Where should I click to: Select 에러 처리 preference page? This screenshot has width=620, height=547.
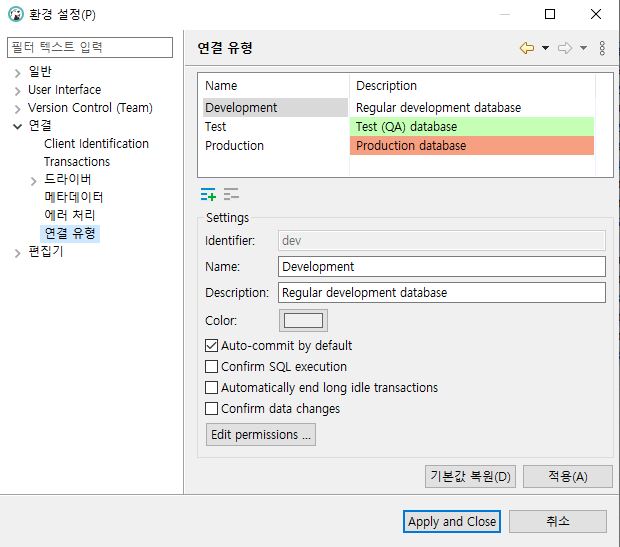tap(70, 215)
